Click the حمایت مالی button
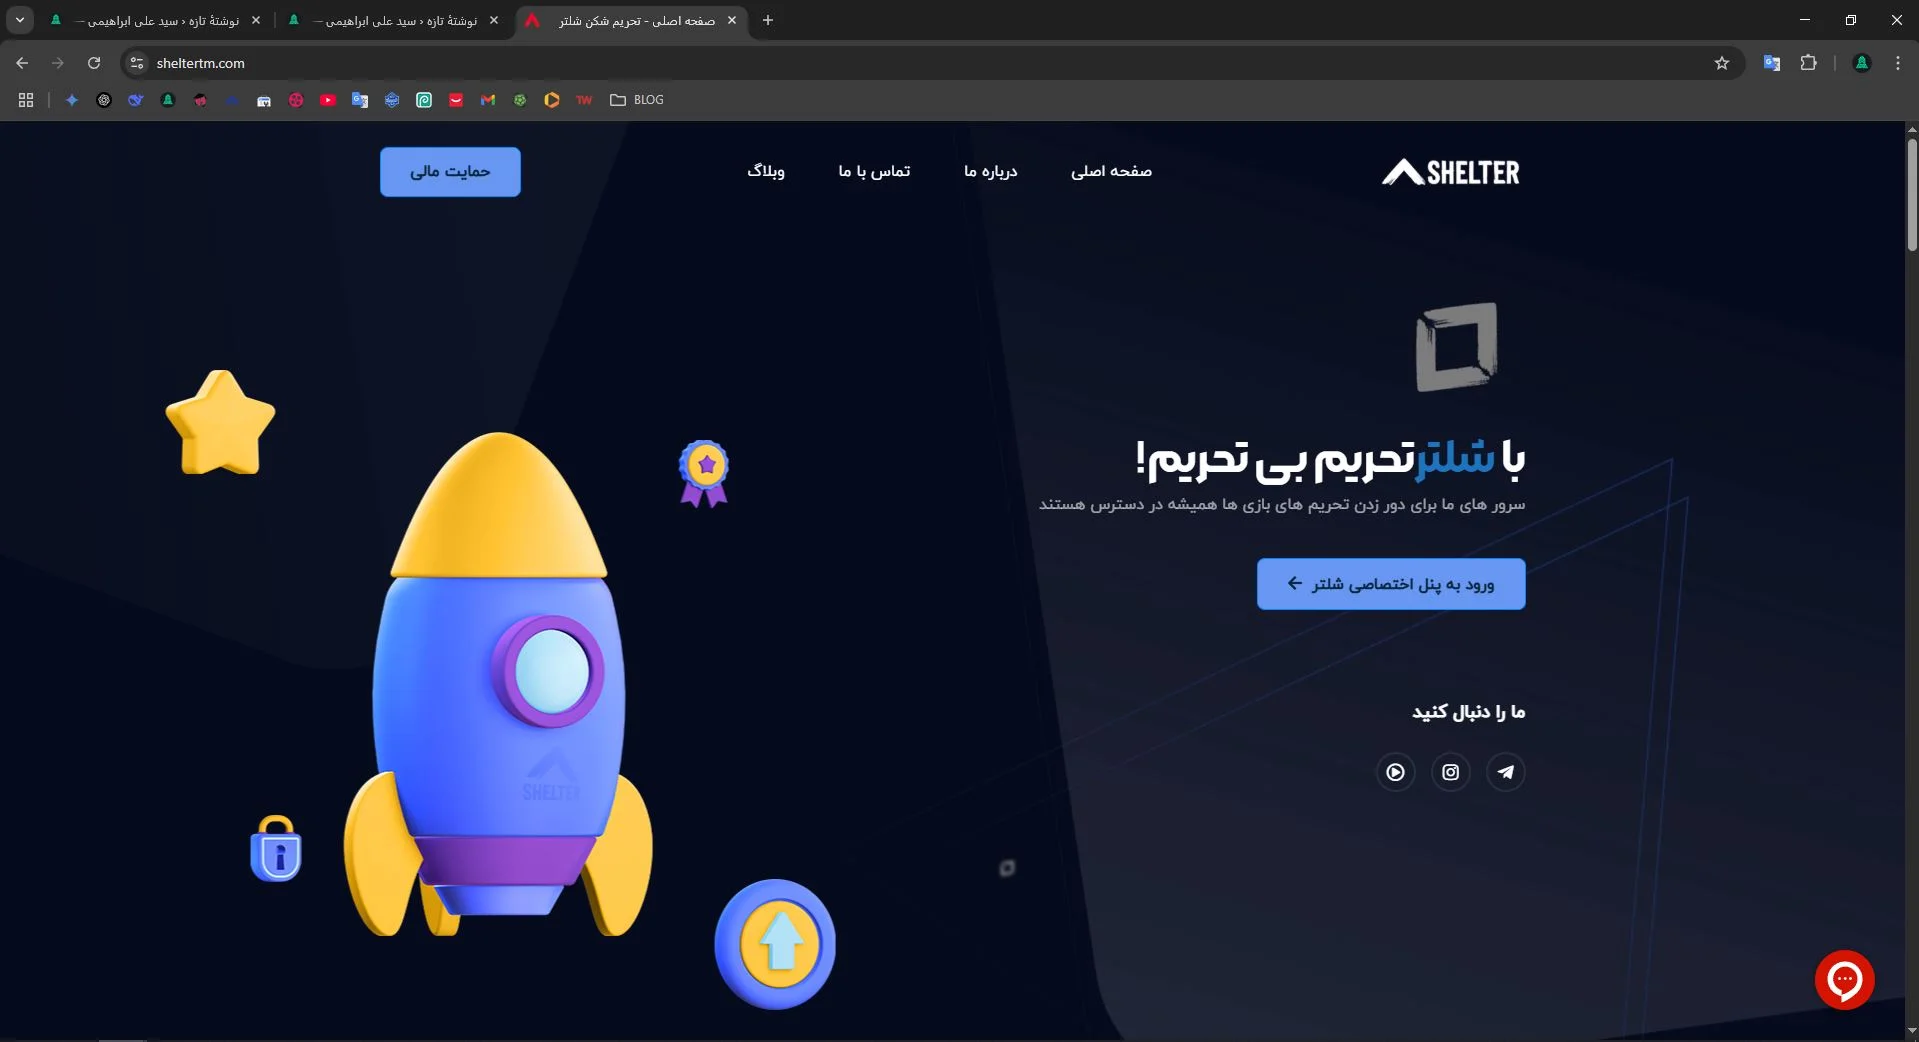Image resolution: width=1919 pixels, height=1042 pixels. point(450,172)
